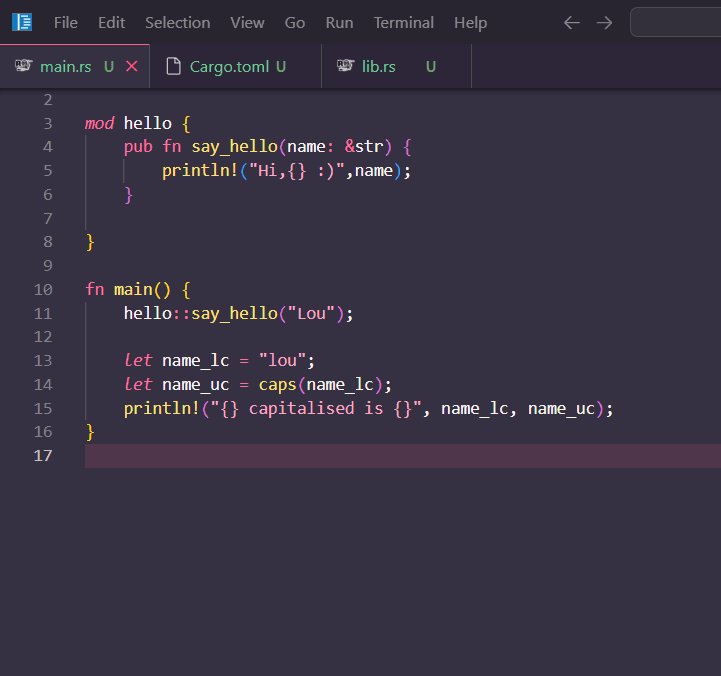Navigate forward with the right arrow
This screenshot has width=721, height=676.
click(604, 22)
